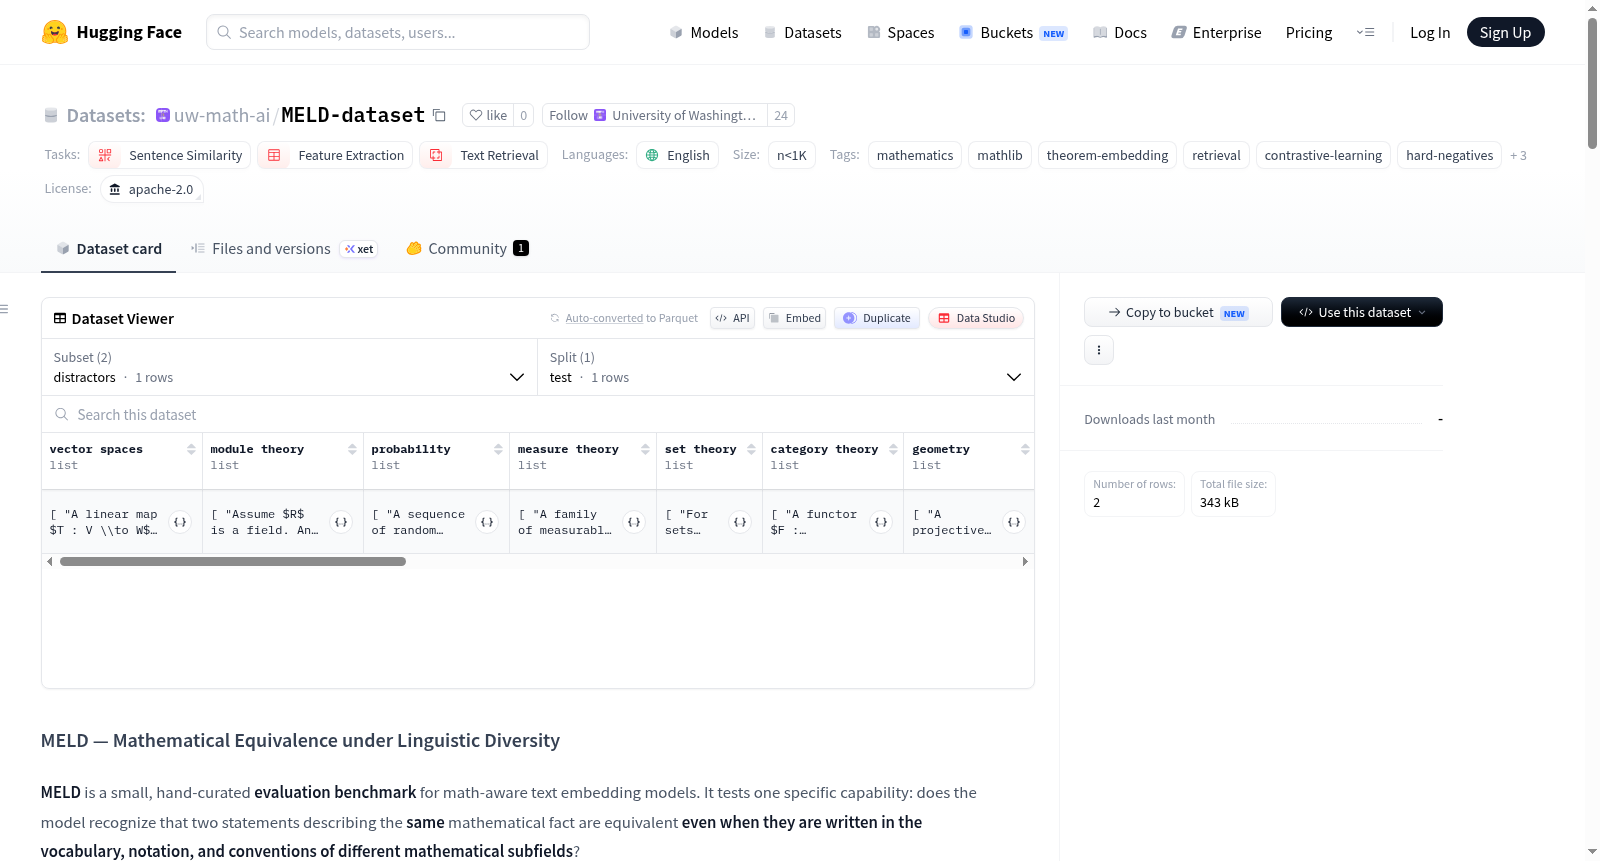Screen dimensions: 1600x861
Task: Click the Embed button
Action: click(x=794, y=318)
